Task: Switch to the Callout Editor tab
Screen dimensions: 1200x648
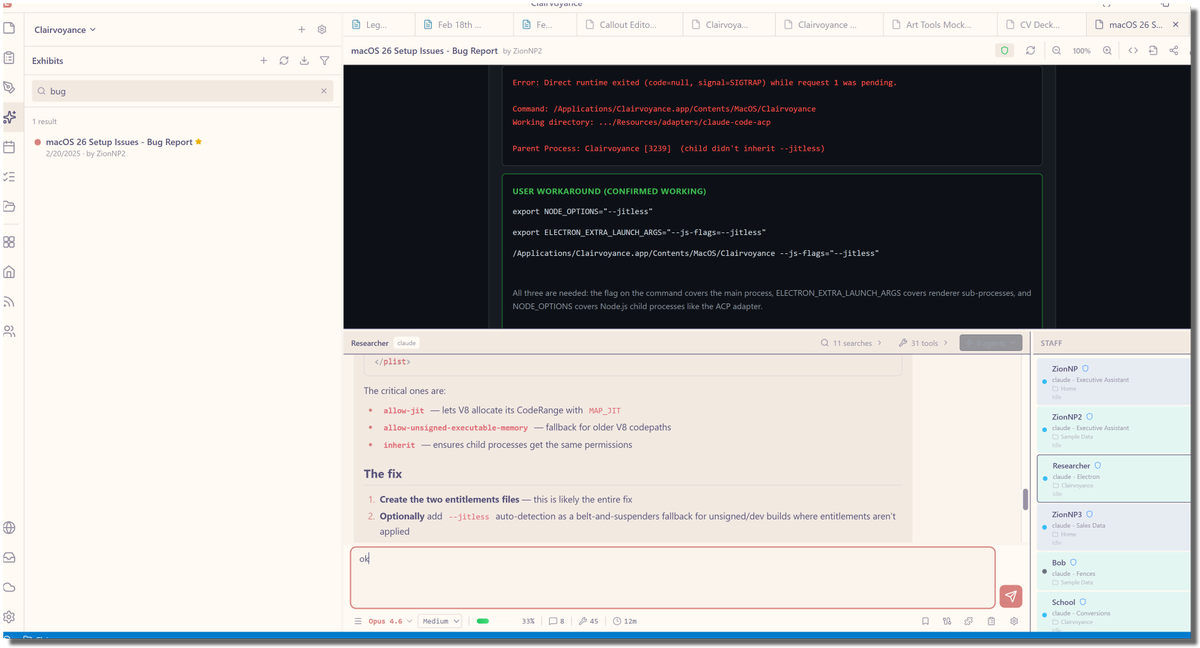Action: coord(628,24)
